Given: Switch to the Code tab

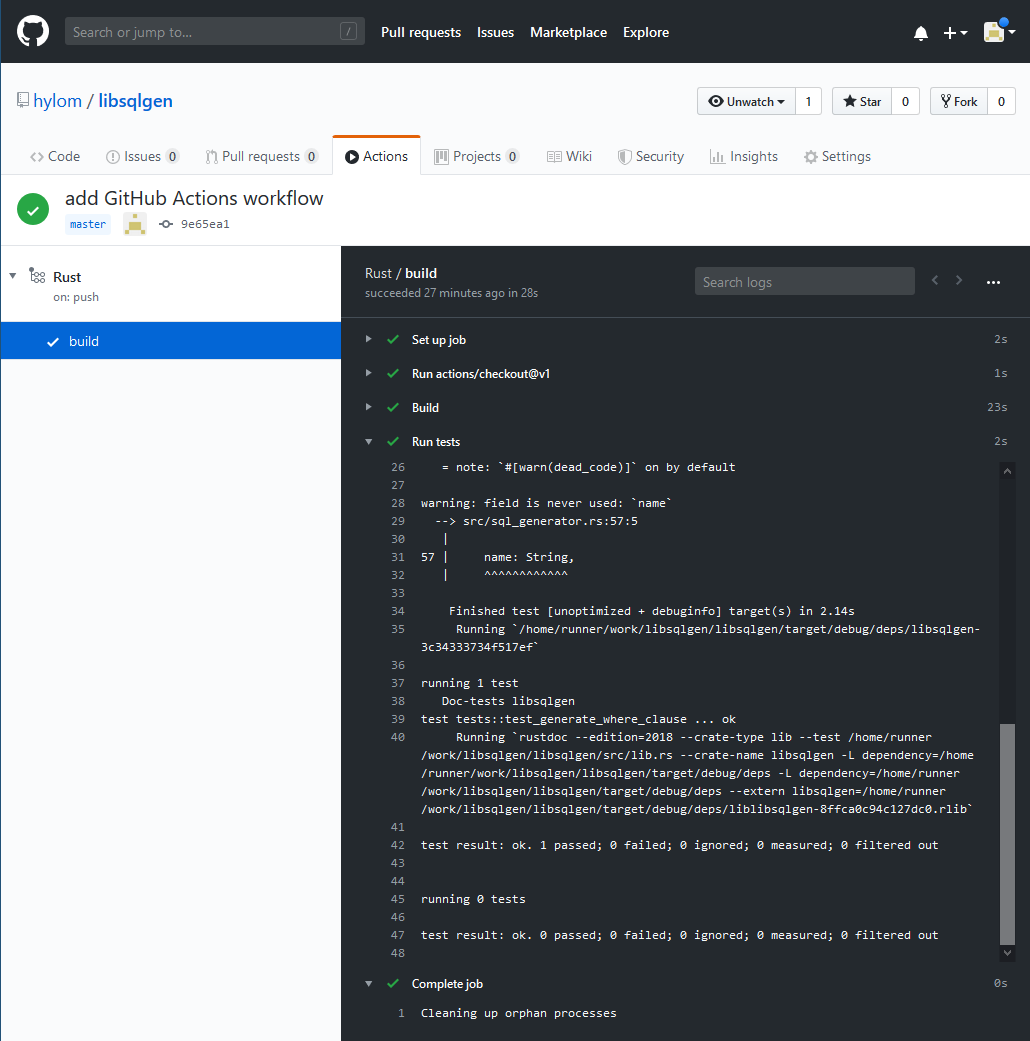Looking at the screenshot, I should click(x=55, y=157).
